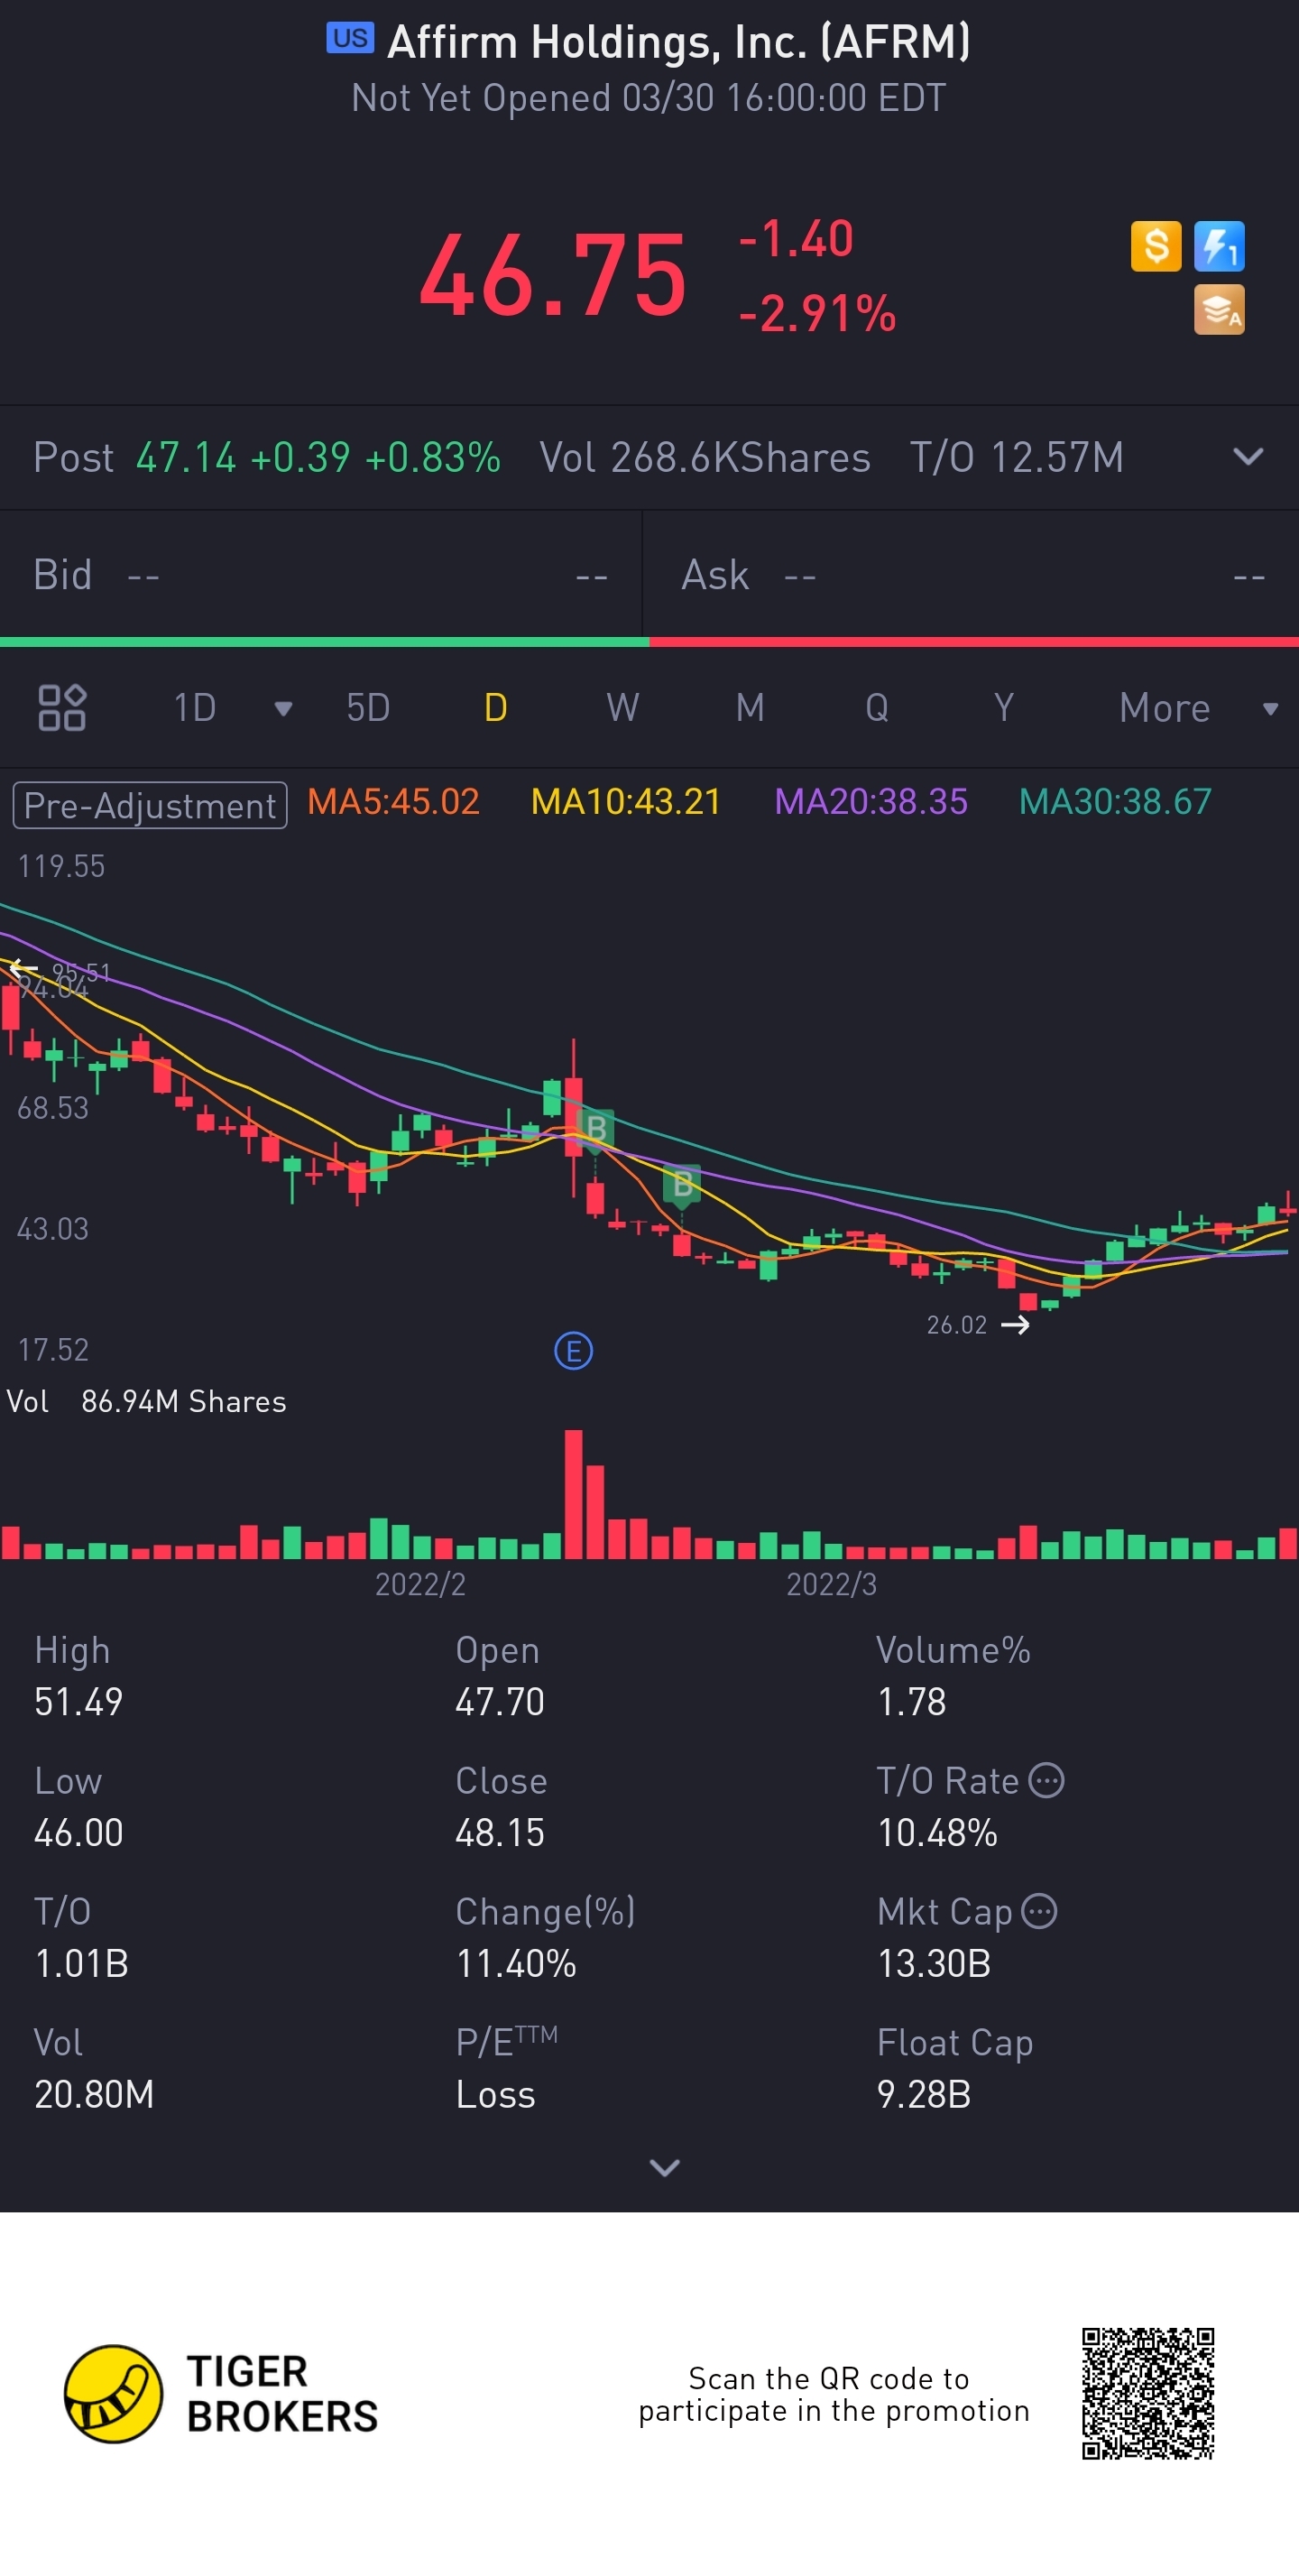Tap the tallest red volume bar
Viewport: 1299px width, 2576px height.
pyautogui.click(x=573, y=1494)
